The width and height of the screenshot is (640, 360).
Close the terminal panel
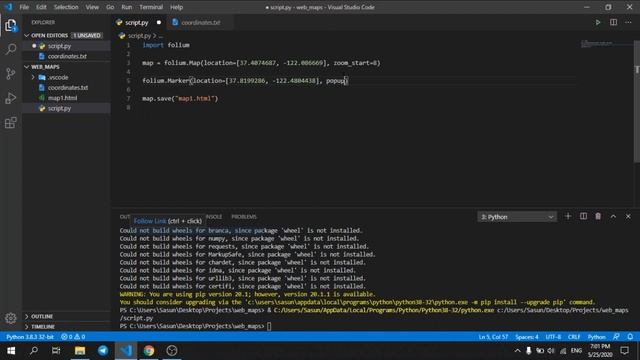(x=628, y=216)
